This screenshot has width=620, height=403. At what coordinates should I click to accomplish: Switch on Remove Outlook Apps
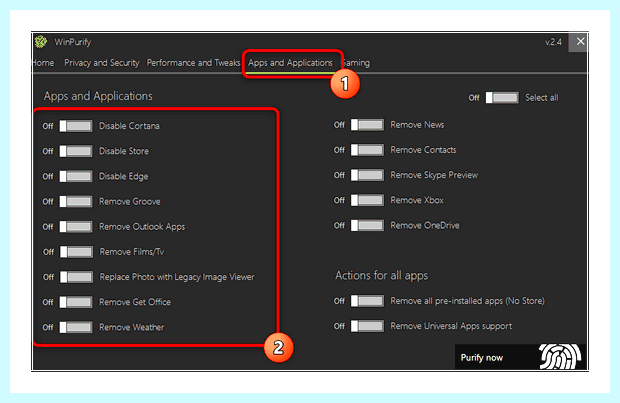[x=76, y=227]
